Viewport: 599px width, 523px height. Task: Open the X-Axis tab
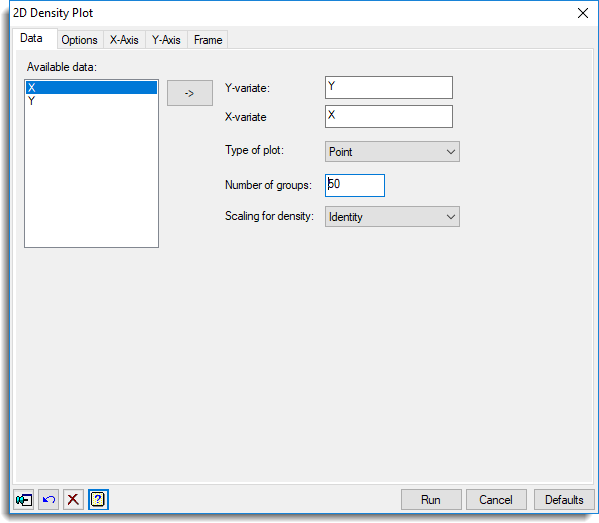coord(124,40)
